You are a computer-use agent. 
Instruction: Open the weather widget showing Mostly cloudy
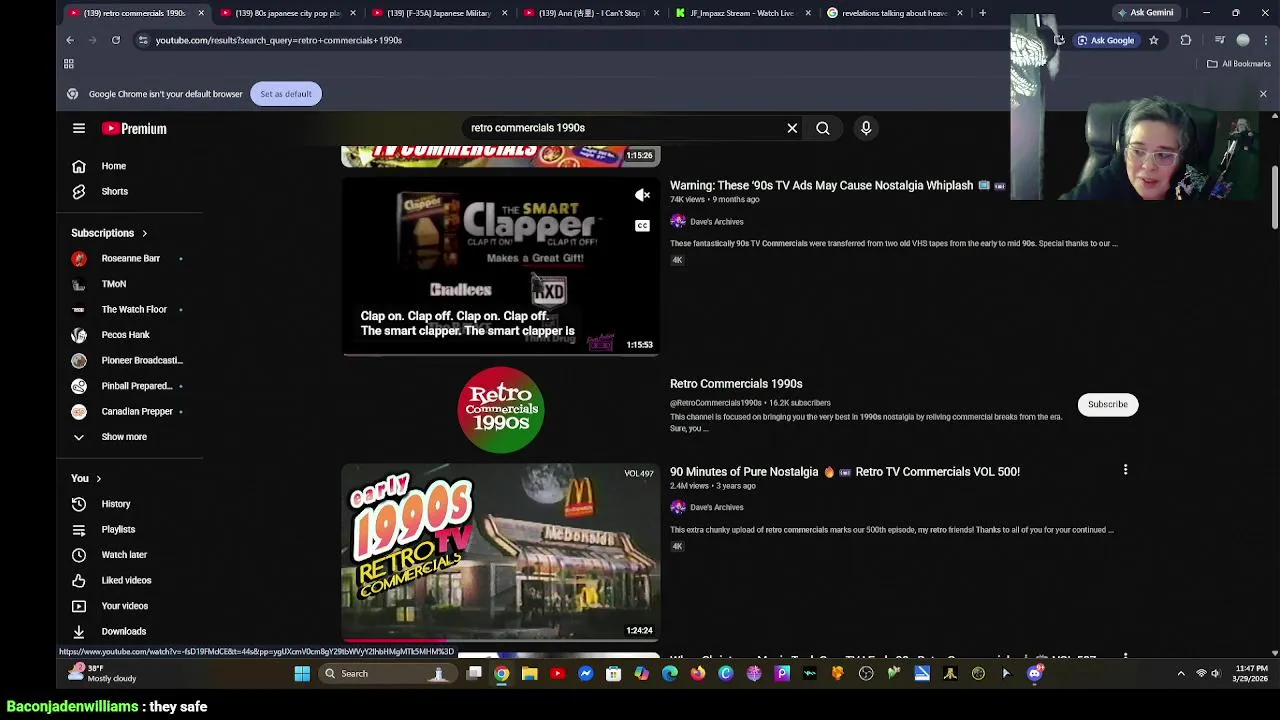100,673
